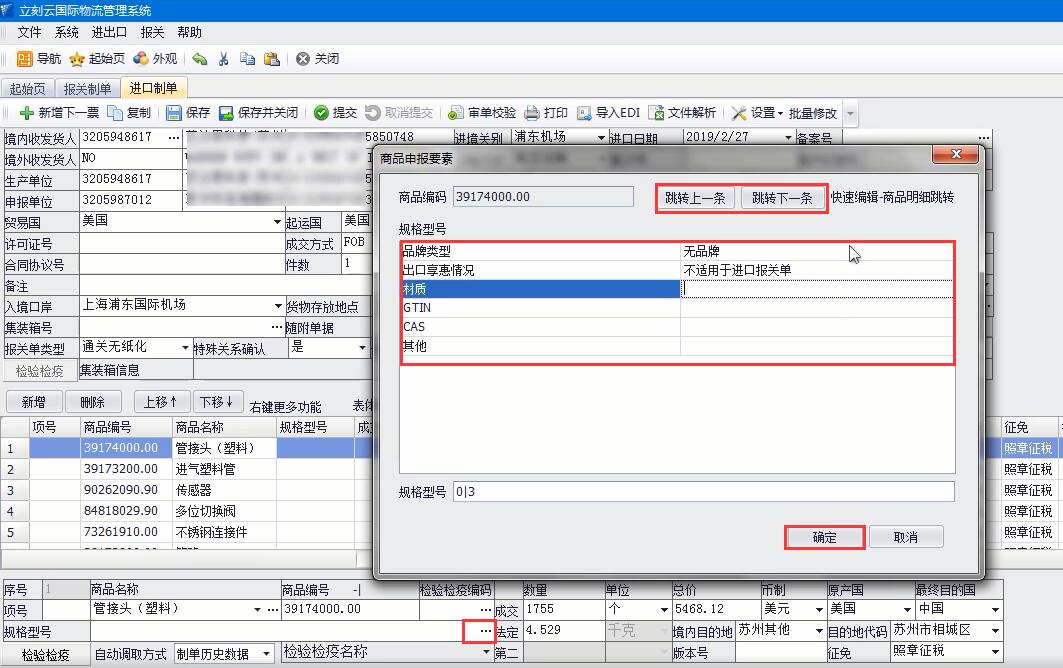The width and height of the screenshot is (1063, 668).
Task: Click the scissors cut icon
Action: [x=224, y=59]
